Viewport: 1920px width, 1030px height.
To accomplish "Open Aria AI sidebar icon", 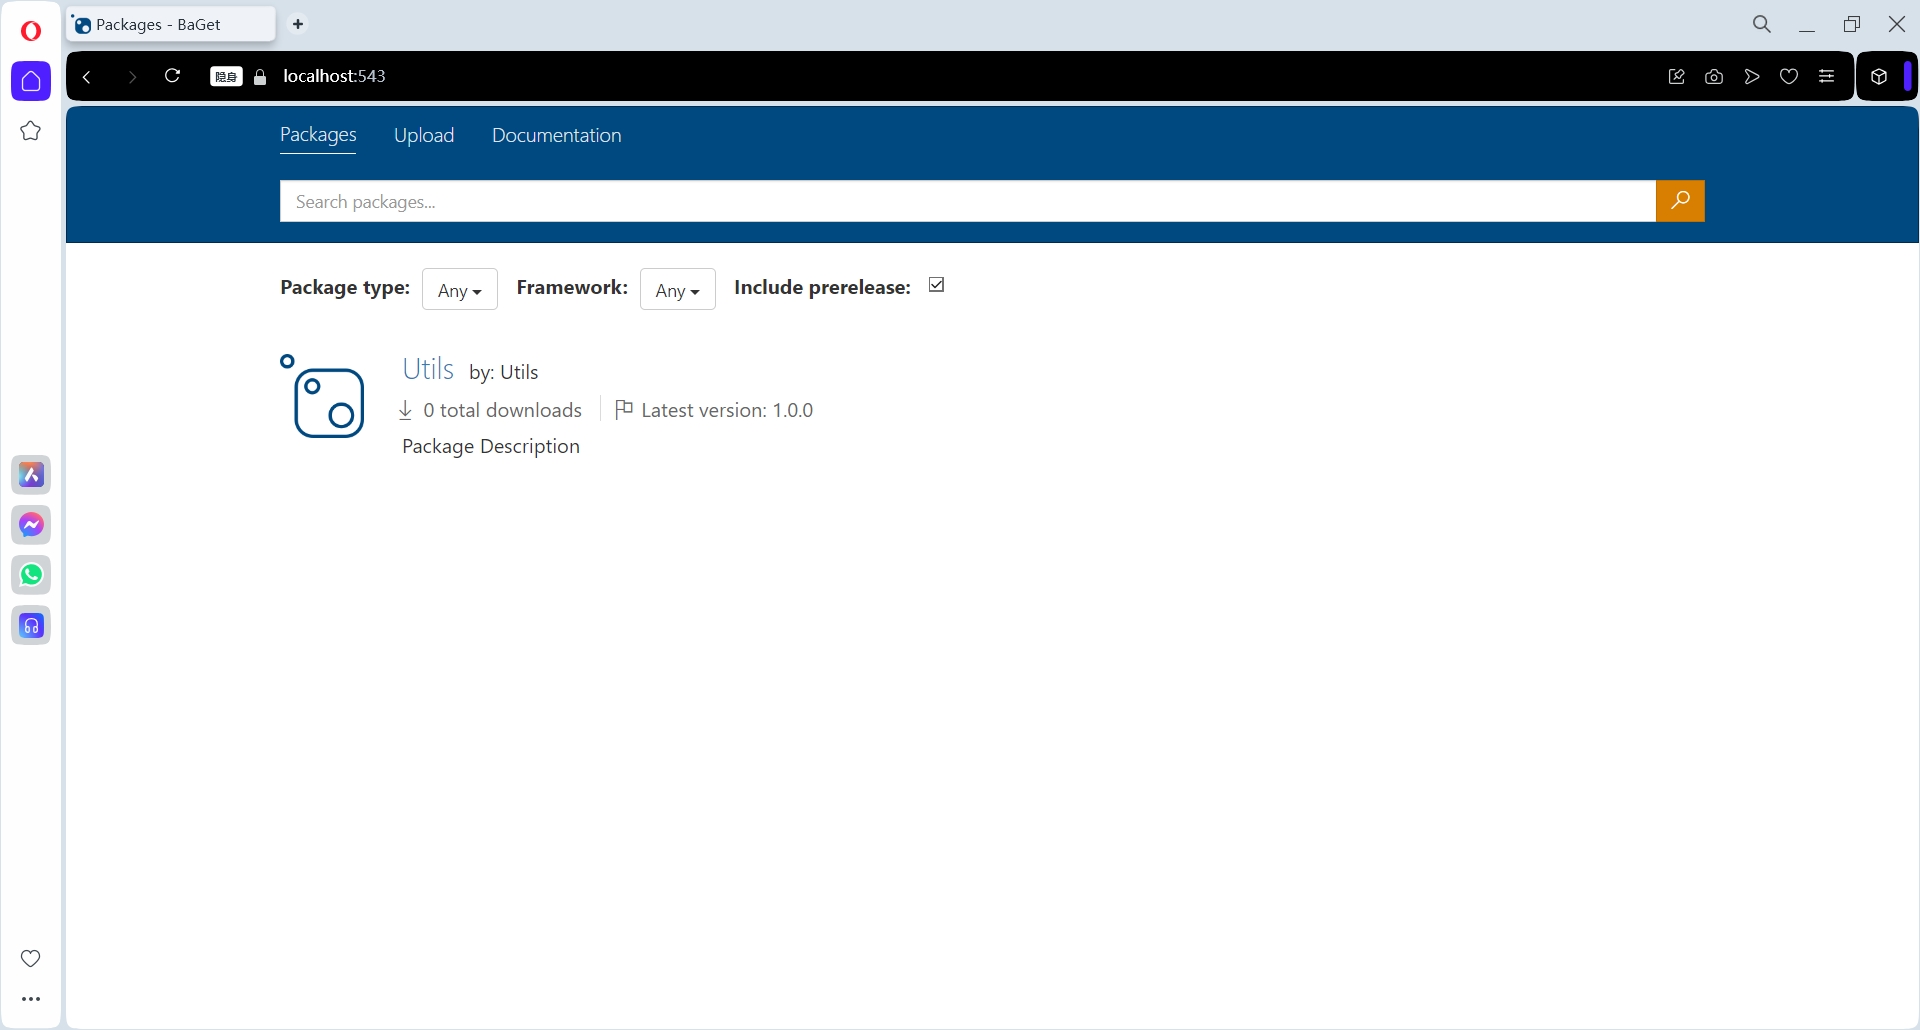I will [x=31, y=475].
